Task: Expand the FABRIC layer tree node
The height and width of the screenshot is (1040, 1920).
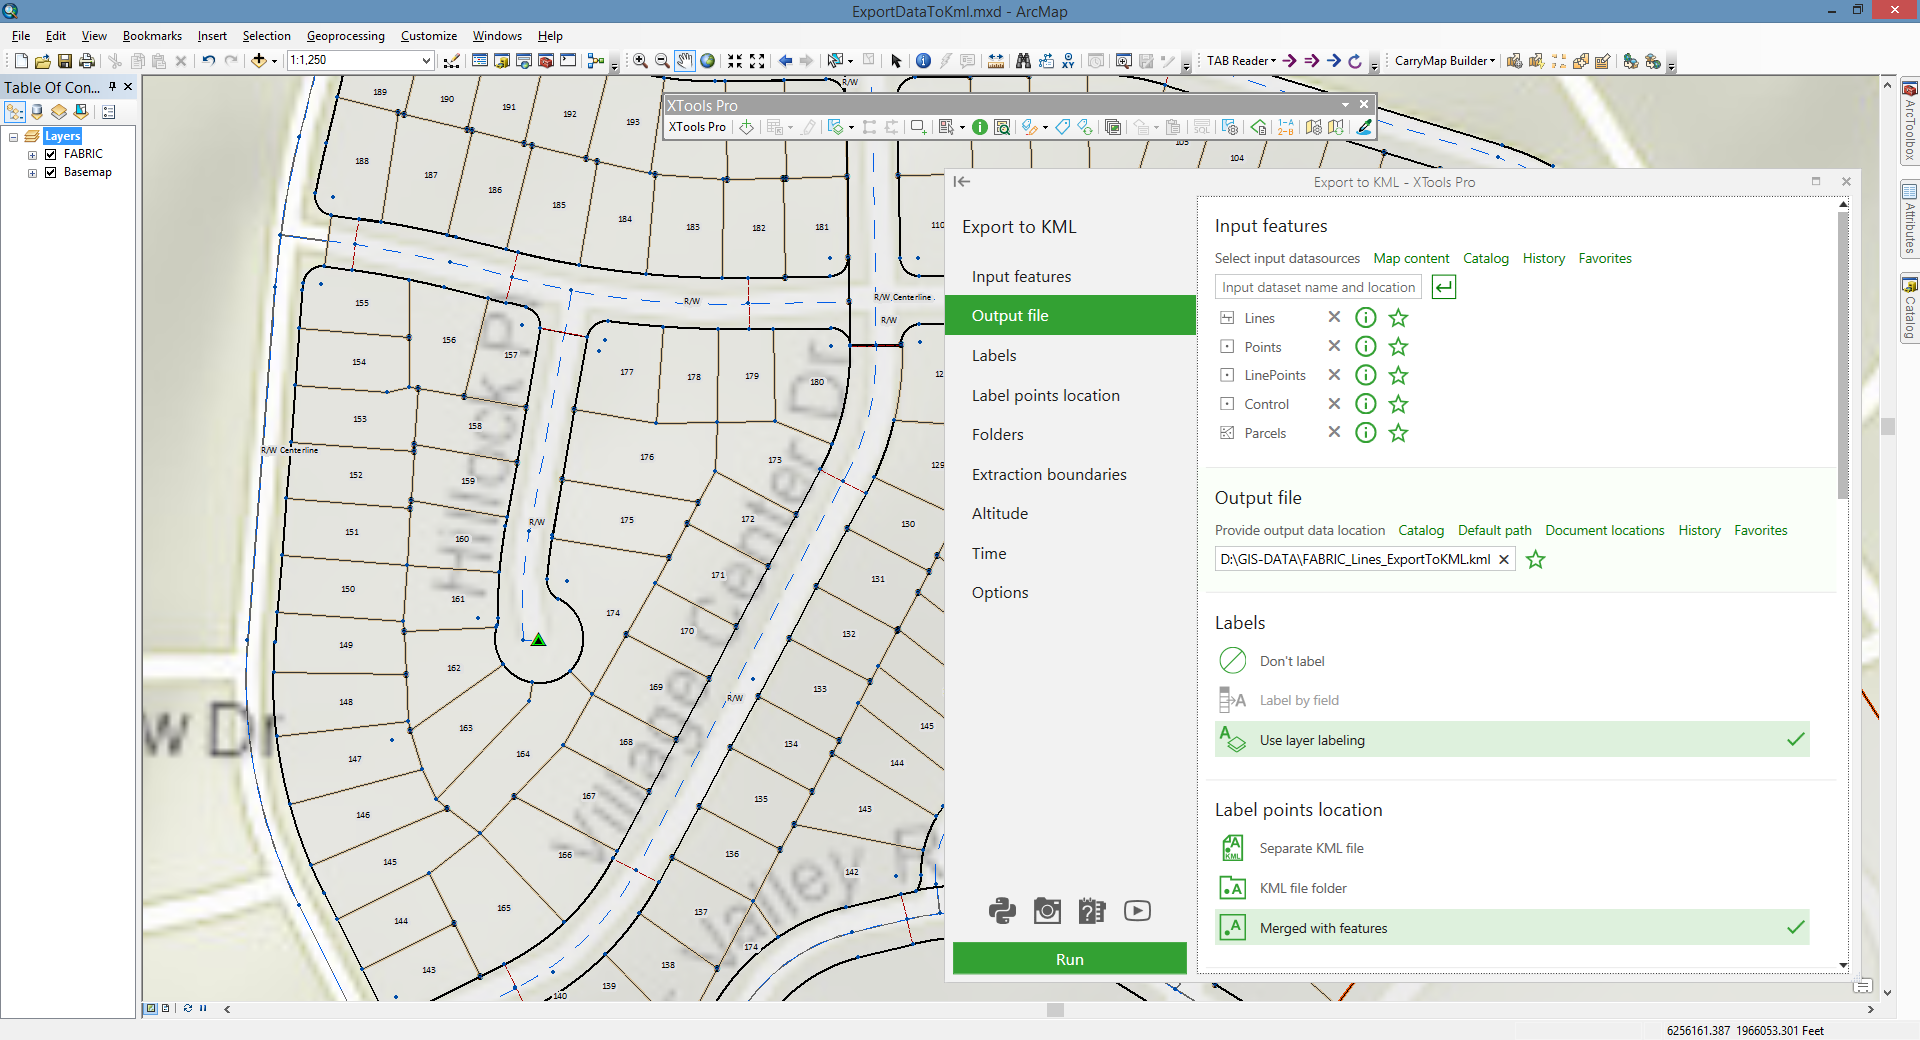Action: pyautogui.click(x=32, y=155)
